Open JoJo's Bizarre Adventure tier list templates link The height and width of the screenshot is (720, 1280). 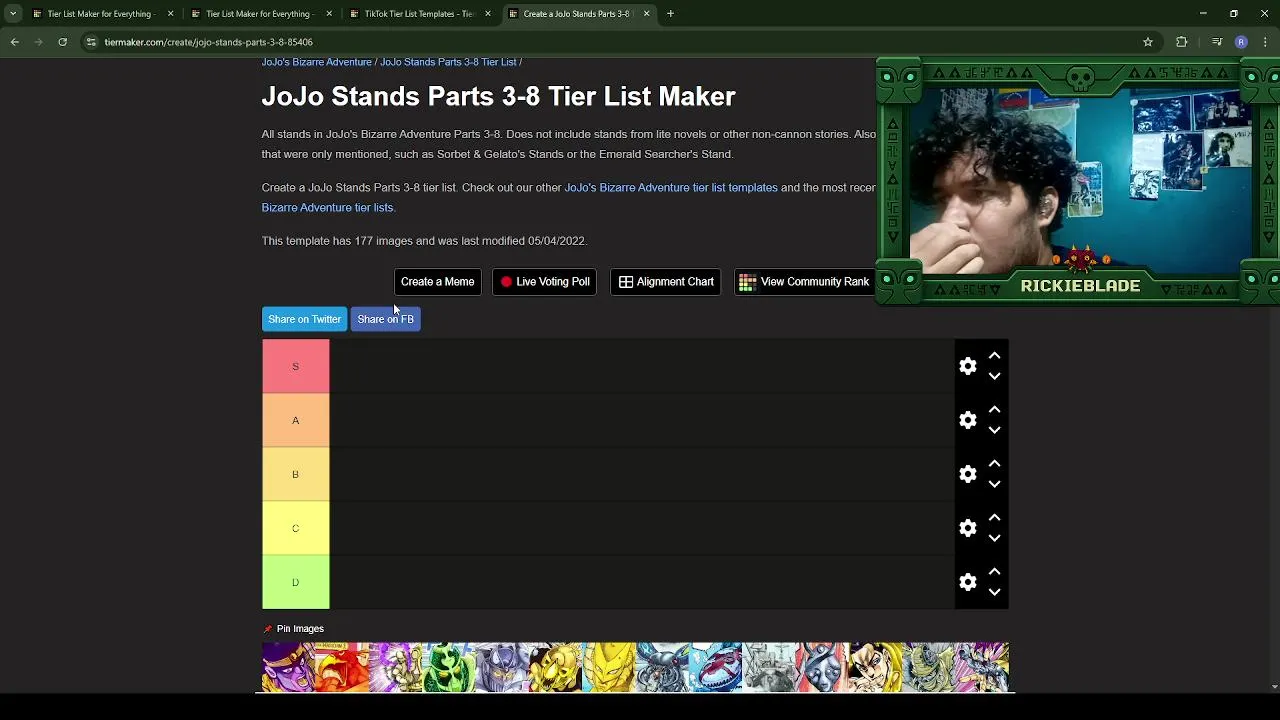click(671, 188)
